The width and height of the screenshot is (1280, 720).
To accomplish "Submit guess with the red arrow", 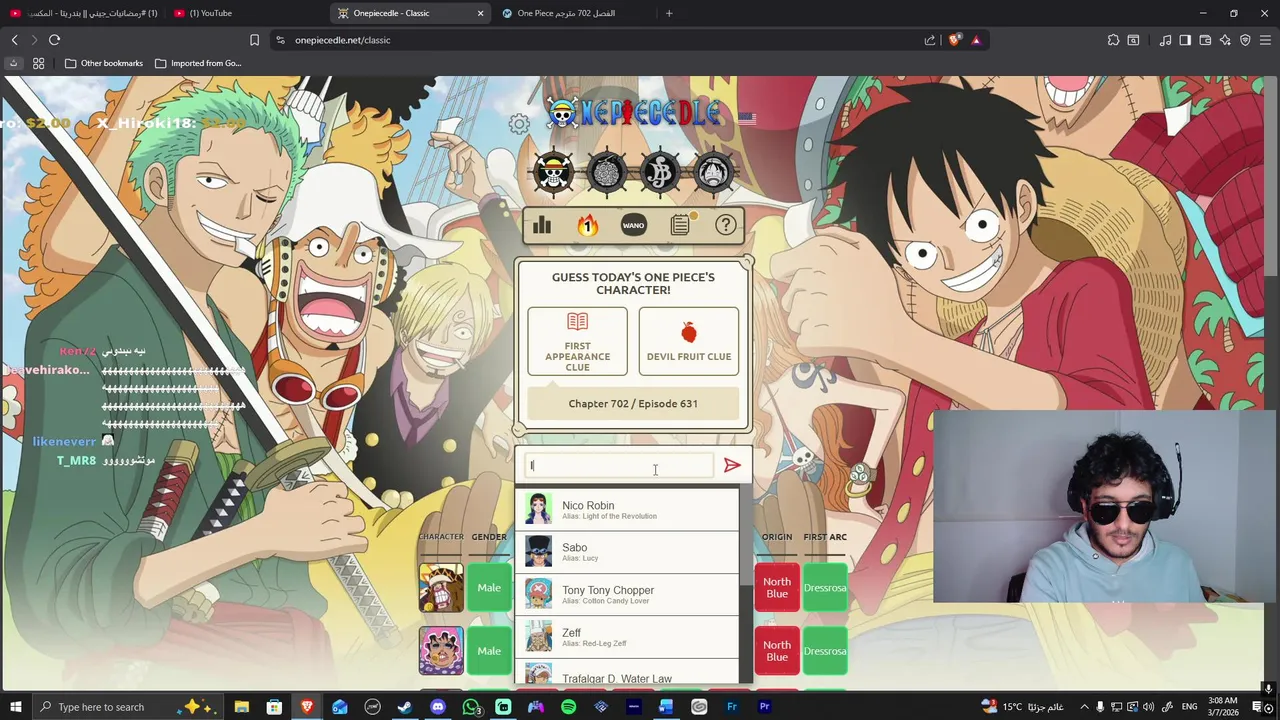I will tap(732, 465).
